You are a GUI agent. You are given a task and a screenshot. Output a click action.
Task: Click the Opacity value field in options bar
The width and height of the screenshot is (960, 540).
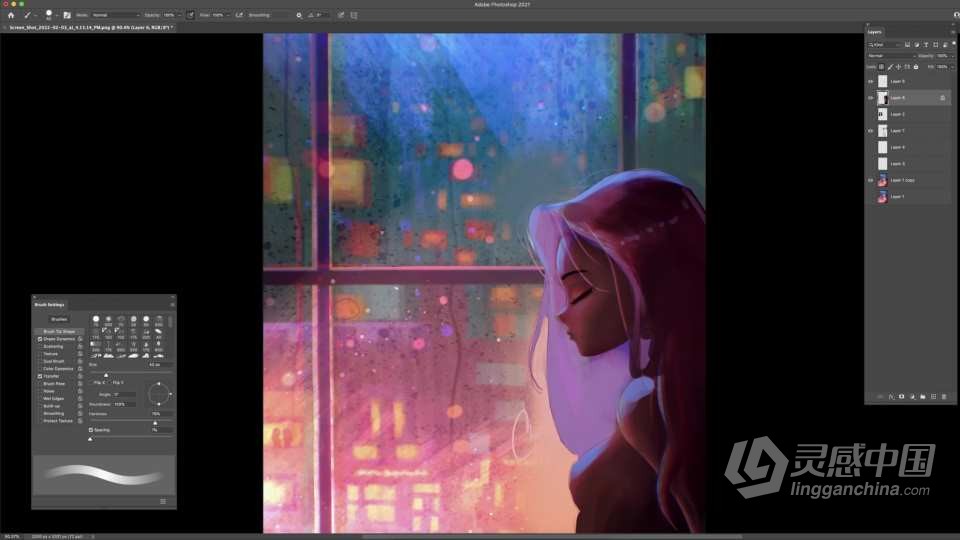click(x=169, y=15)
